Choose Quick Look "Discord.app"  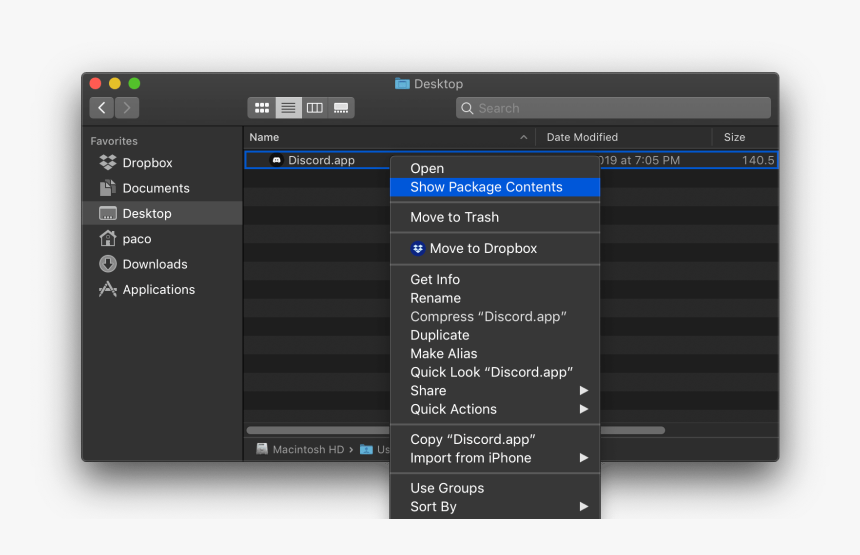pos(495,372)
